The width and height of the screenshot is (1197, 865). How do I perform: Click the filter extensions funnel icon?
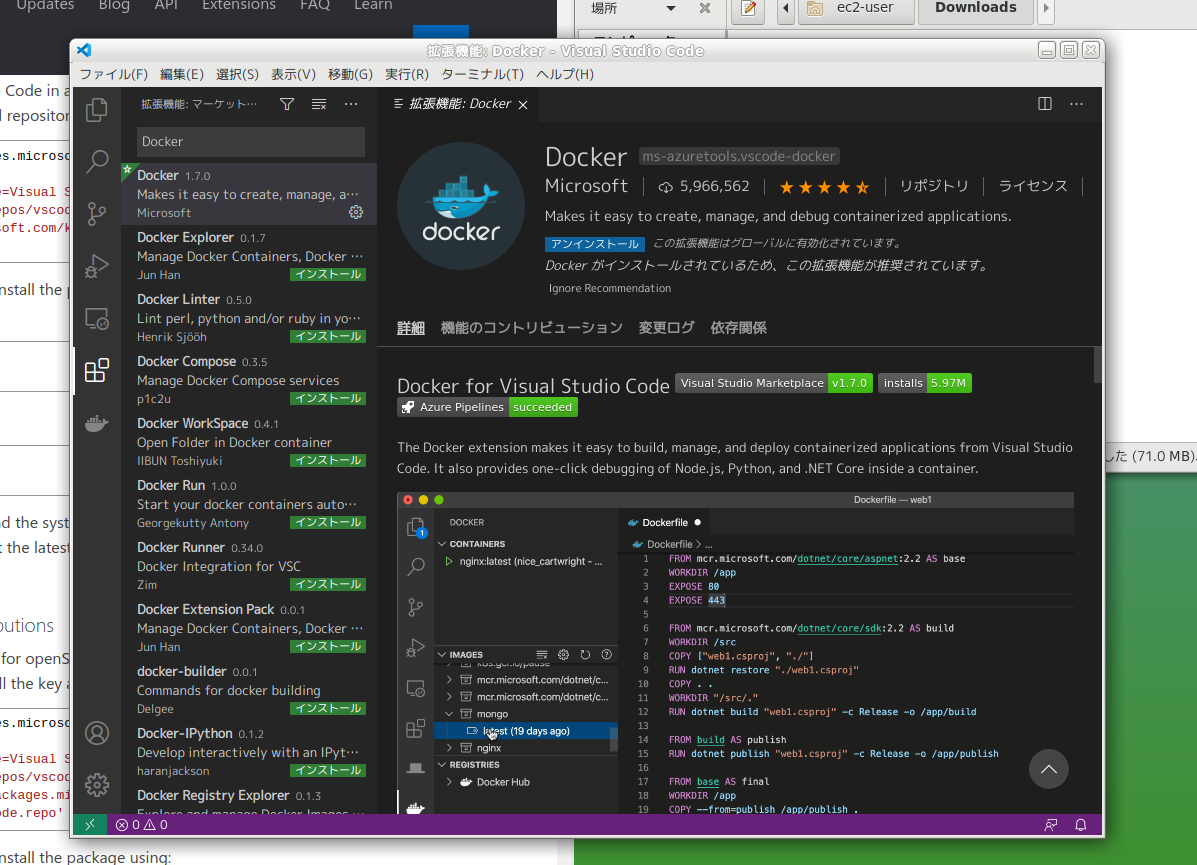point(287,104)
